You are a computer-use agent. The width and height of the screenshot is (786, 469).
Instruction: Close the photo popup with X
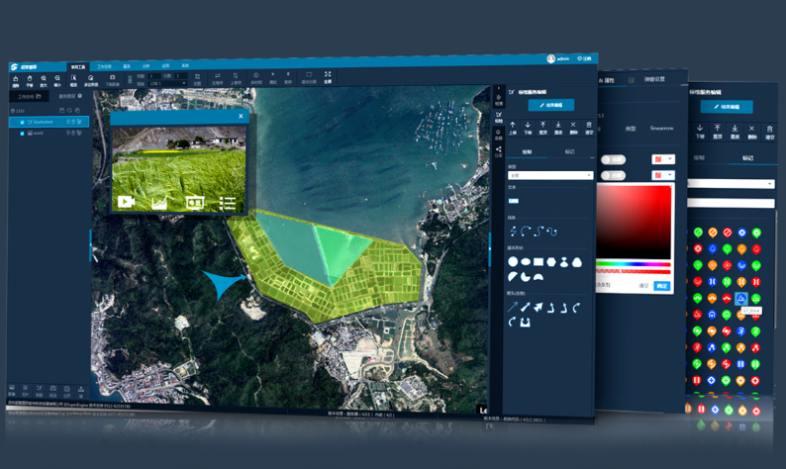coord(241,116)
